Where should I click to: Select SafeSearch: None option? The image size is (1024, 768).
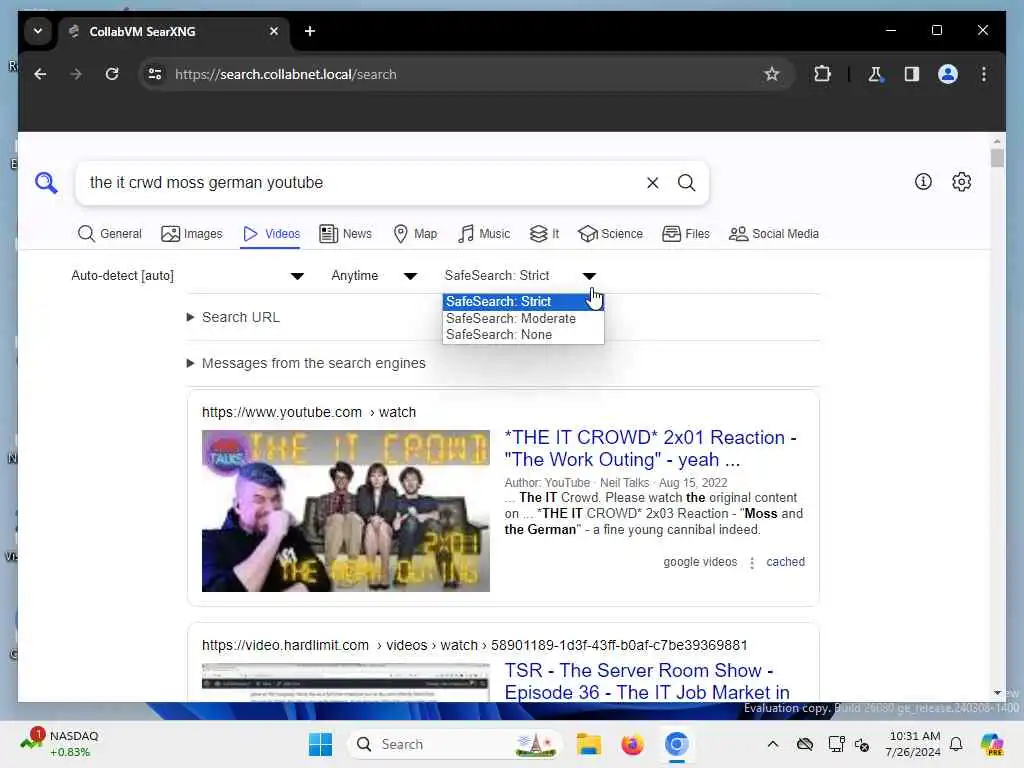pos(523,334)
